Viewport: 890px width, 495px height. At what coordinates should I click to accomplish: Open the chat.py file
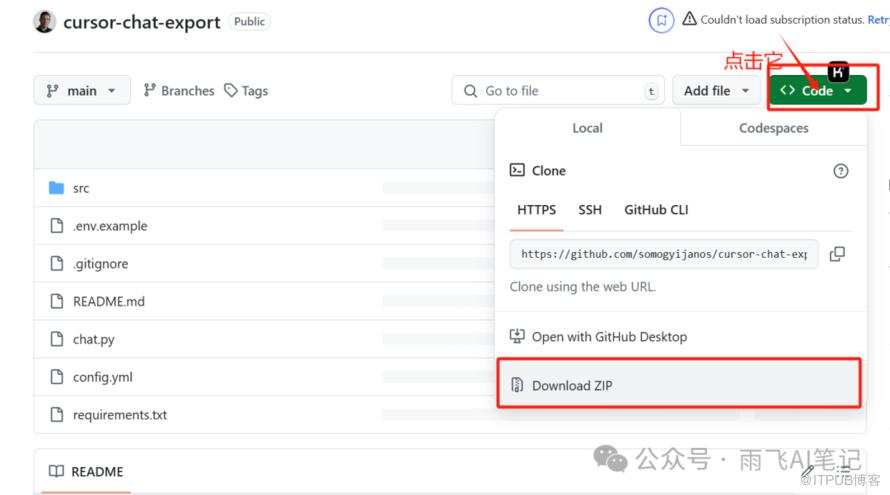click(93, 339)
